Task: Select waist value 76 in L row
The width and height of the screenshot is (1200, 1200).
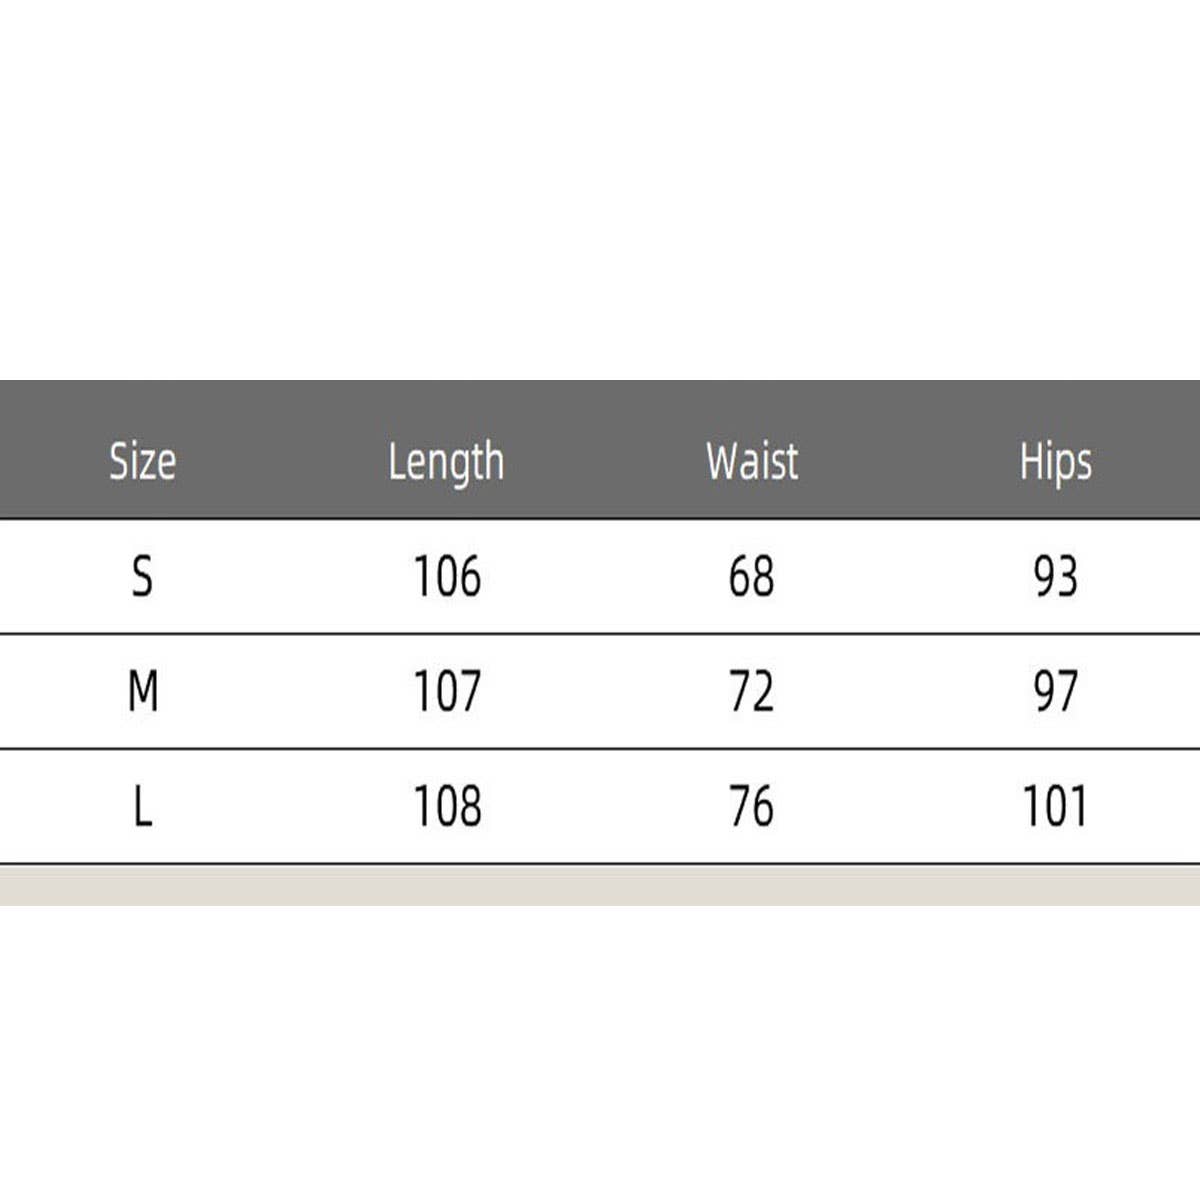Action: point(751,806)
